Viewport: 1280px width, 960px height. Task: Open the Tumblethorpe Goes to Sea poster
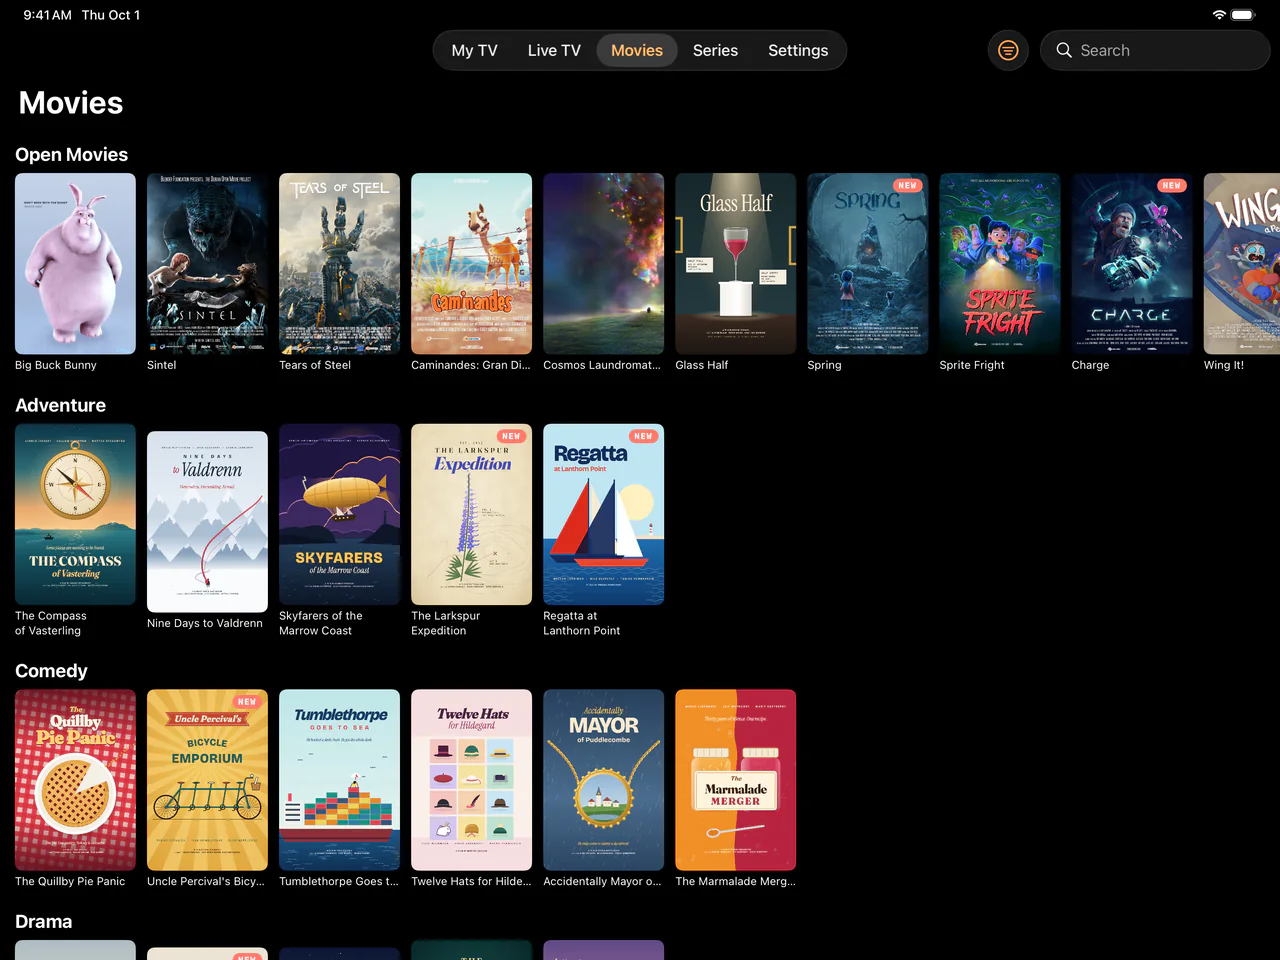pos(339,780)
